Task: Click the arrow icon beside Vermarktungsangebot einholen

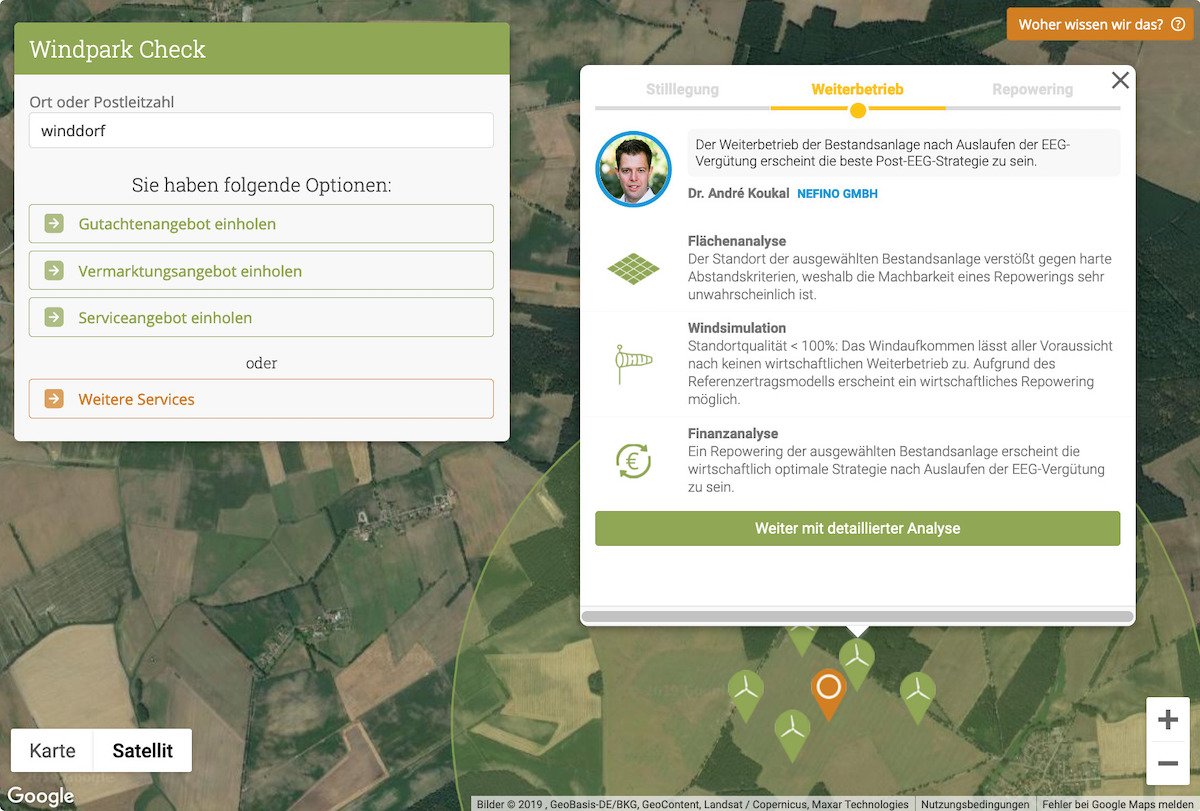Action: tap(54, 271)
